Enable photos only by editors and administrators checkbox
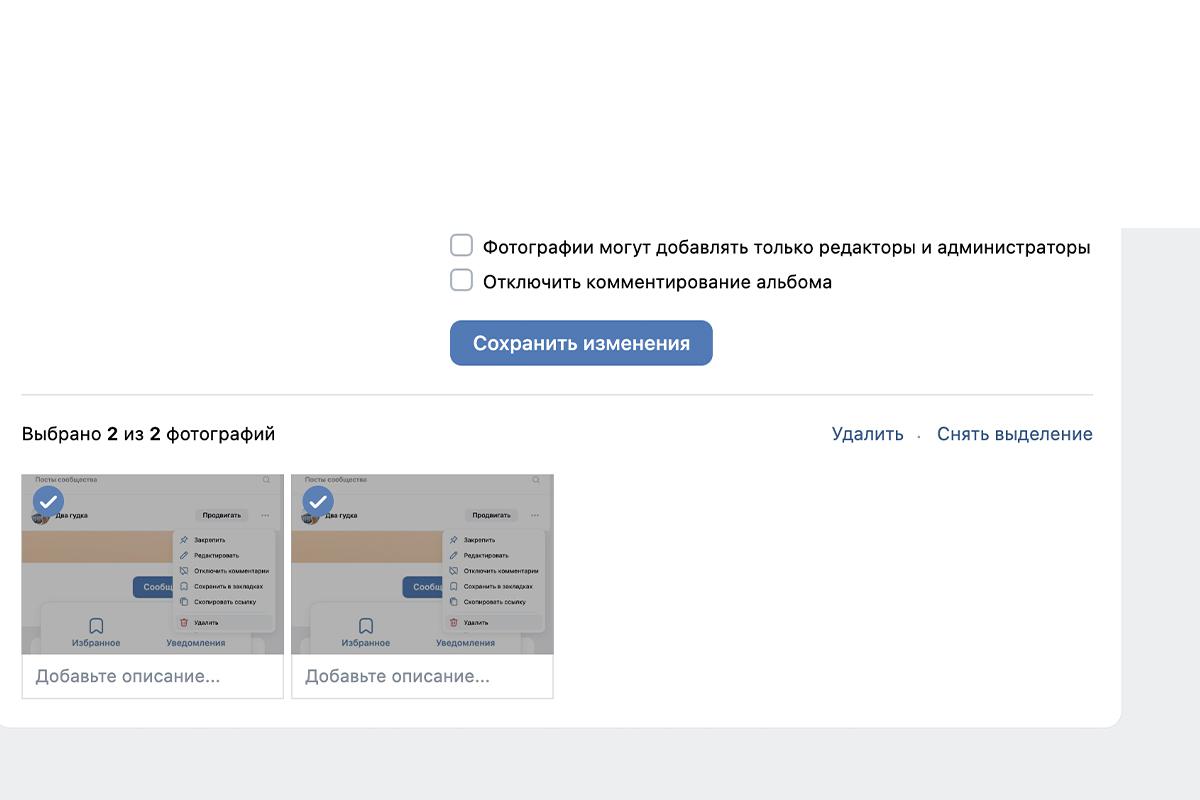Image resolution: width=1200 pixels, height=800 pixels. [461, 244]
